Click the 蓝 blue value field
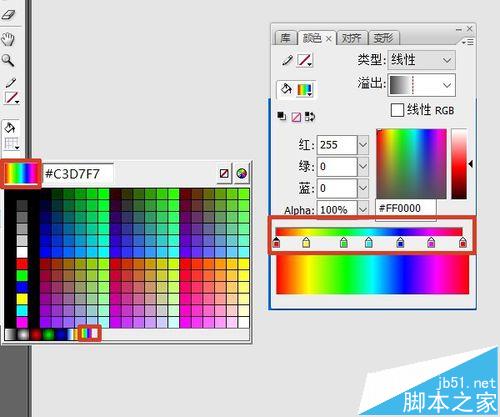 337,188
